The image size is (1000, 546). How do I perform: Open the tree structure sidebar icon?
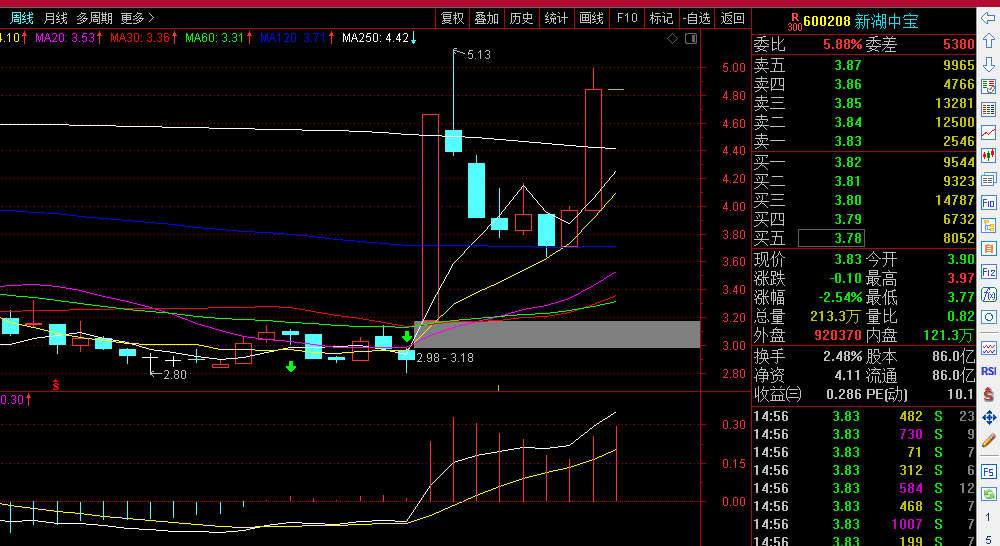click(988, 225)
